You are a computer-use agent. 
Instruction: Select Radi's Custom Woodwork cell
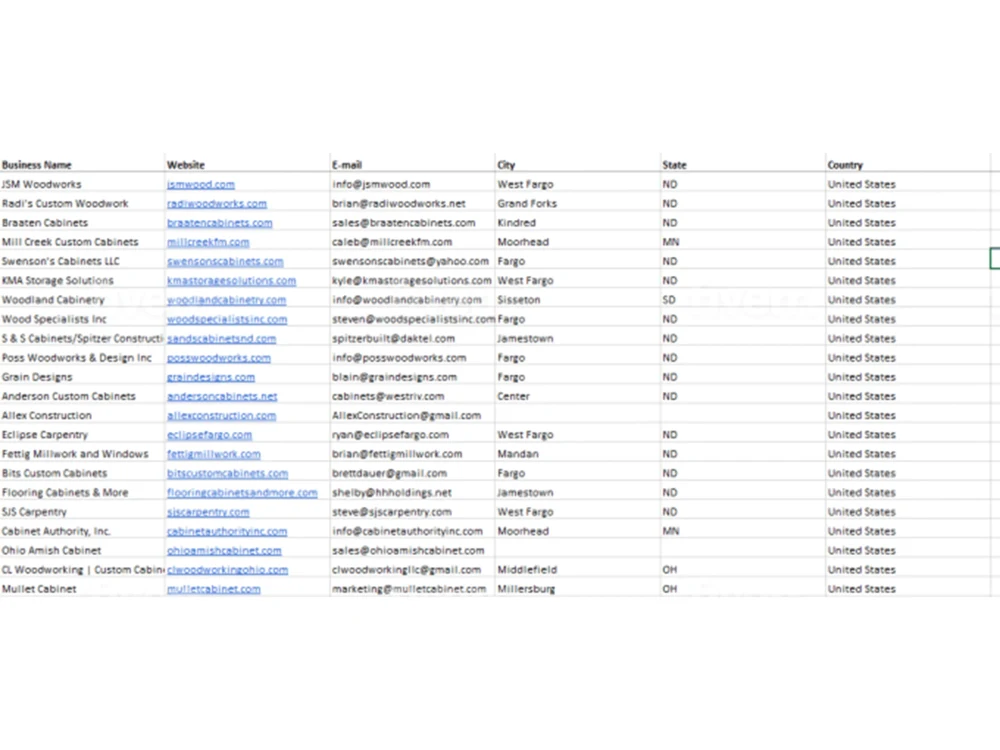pos(82,203)
